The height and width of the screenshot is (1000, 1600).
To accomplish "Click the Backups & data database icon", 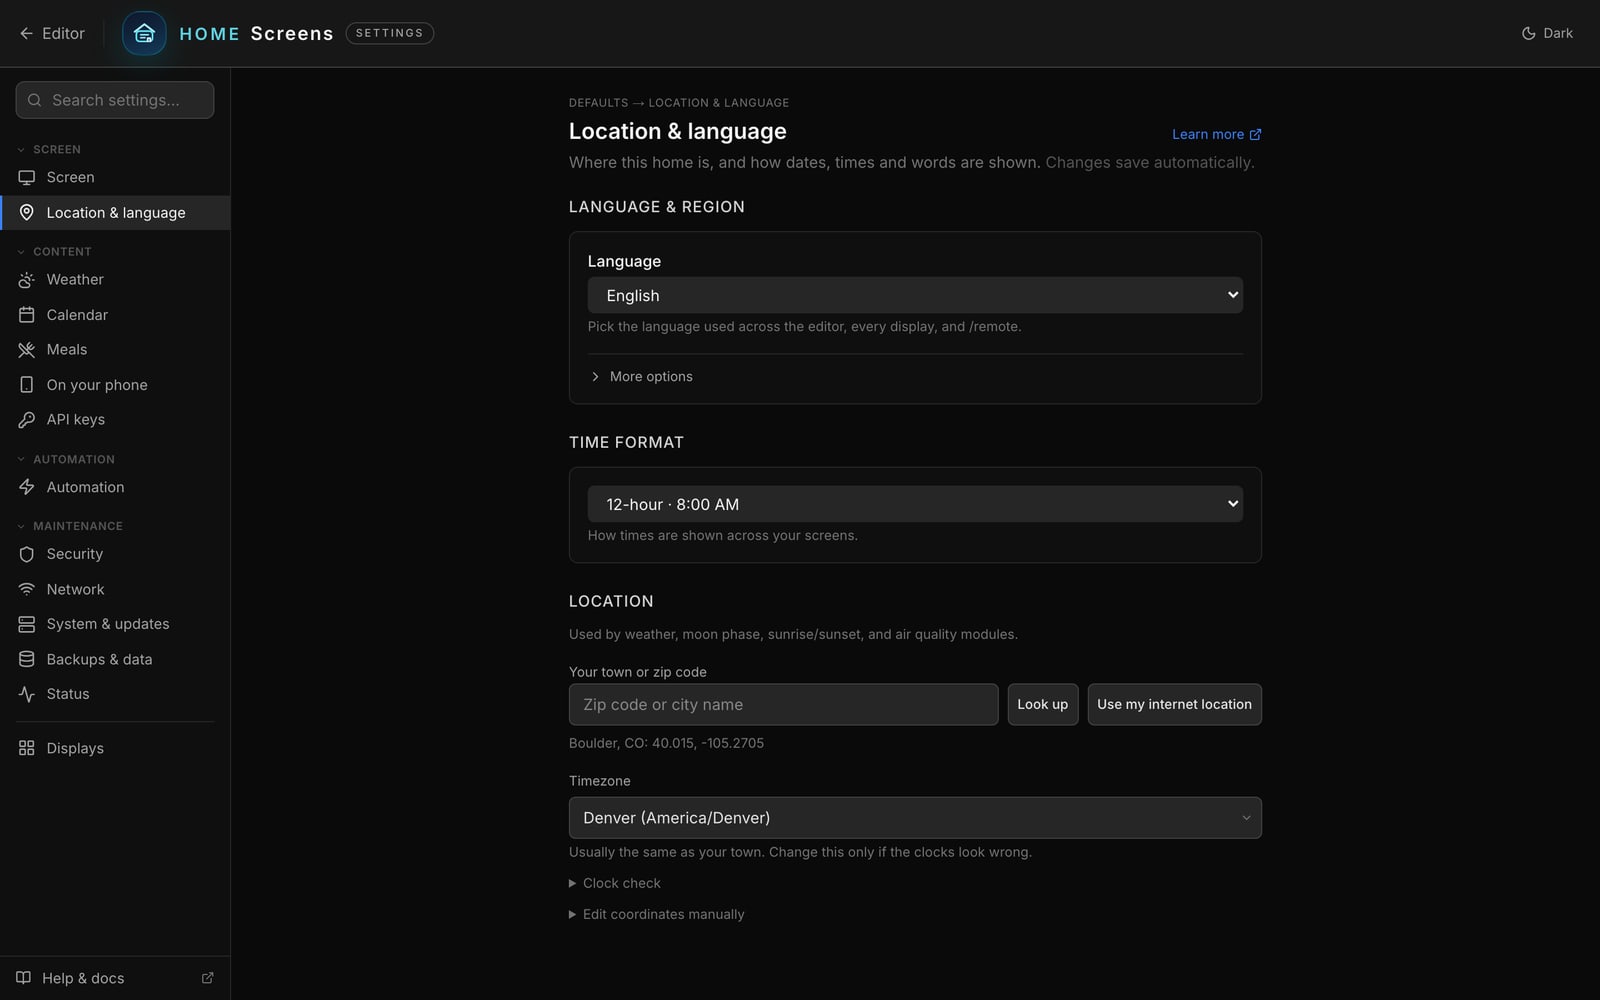I will click(27, 659).
